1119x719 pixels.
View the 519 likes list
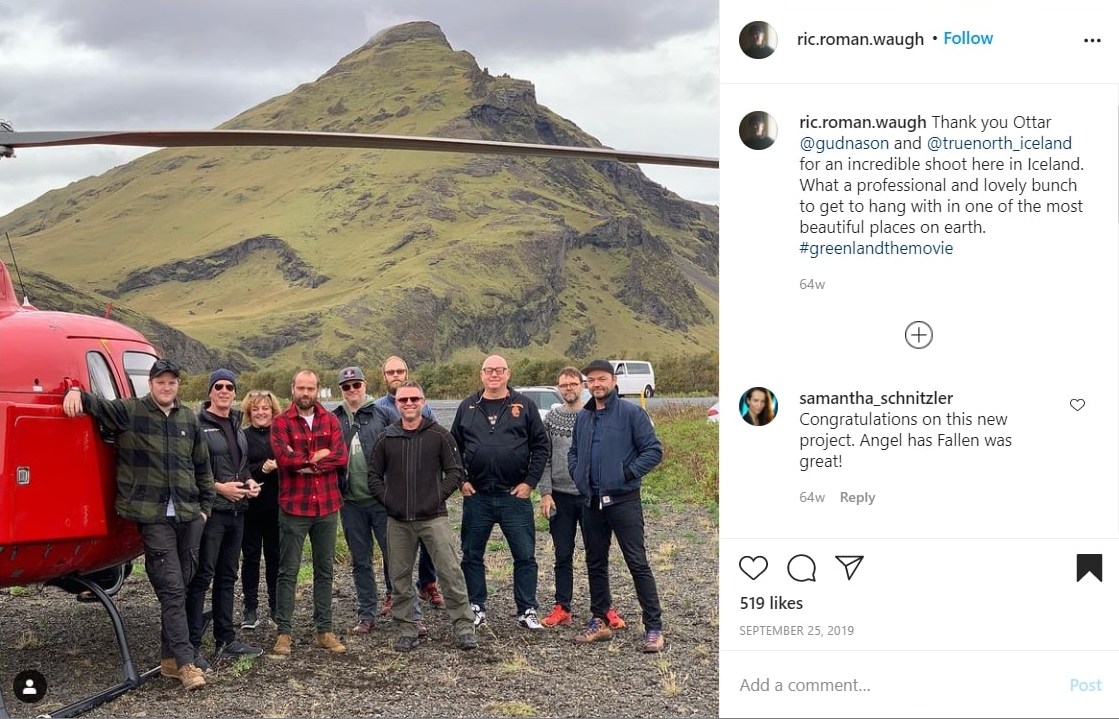point(771,603)
